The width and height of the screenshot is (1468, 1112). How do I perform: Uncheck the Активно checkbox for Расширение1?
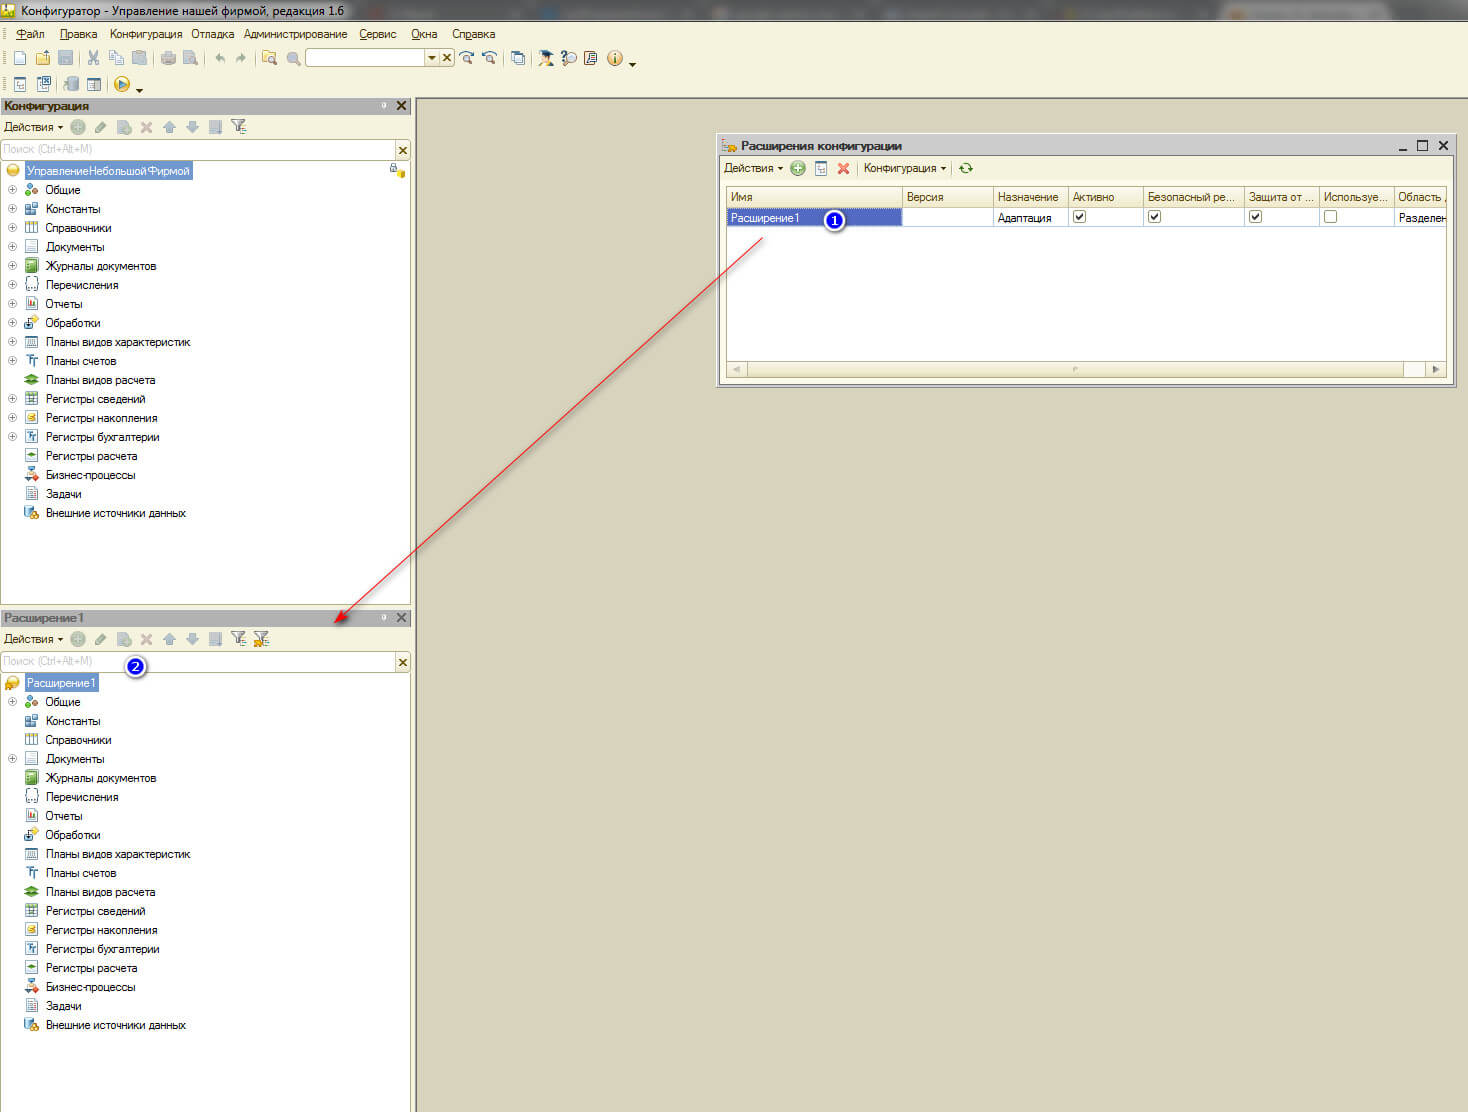[x=1079, y=217]
